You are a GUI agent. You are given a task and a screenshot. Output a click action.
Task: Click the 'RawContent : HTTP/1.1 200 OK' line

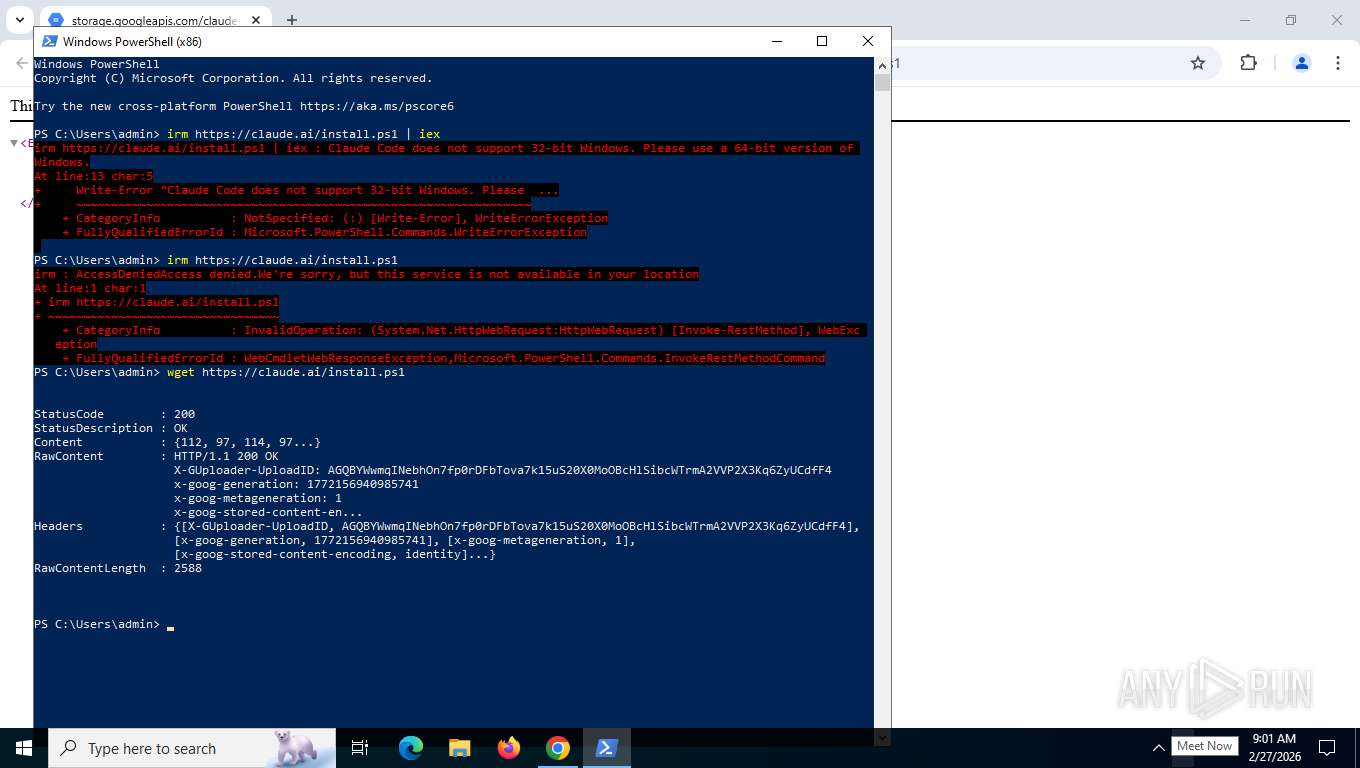click(156, 456)
